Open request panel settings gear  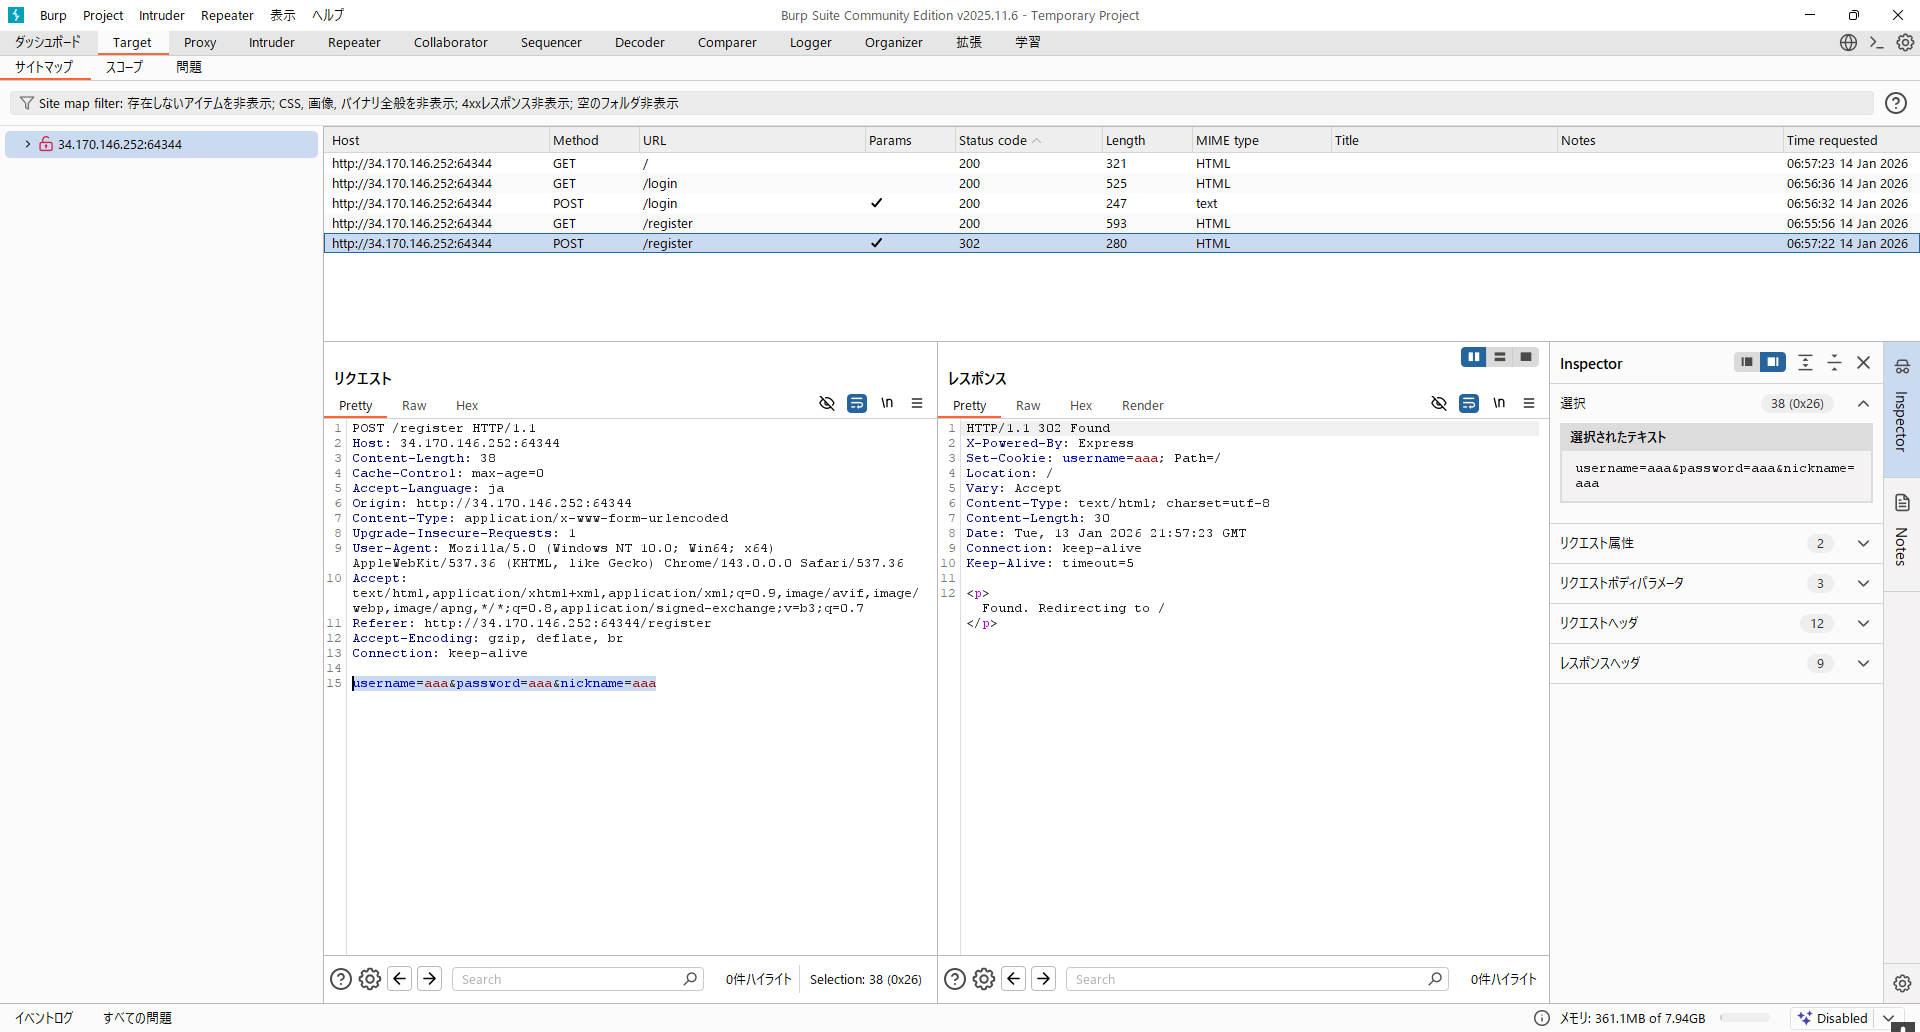coord(370,979)
